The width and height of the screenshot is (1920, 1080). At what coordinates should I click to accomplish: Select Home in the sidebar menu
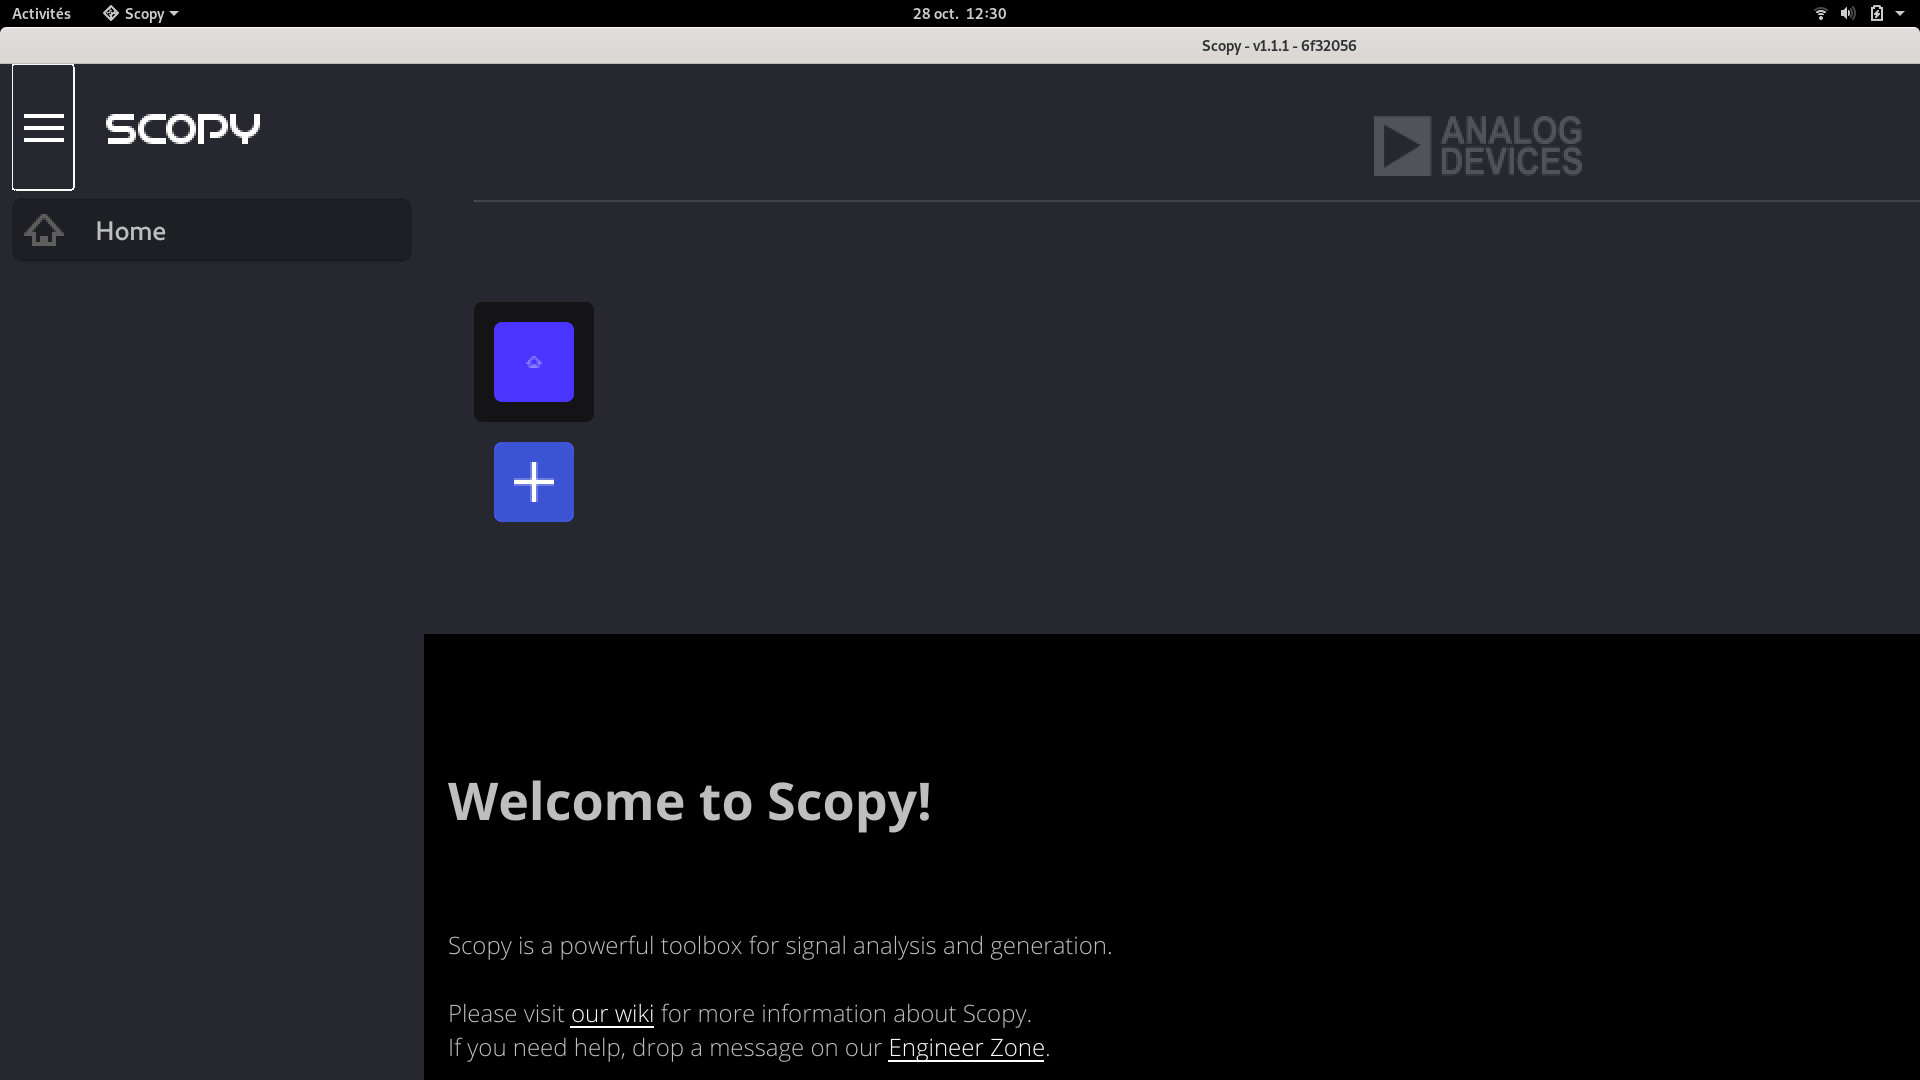point(130,230)
